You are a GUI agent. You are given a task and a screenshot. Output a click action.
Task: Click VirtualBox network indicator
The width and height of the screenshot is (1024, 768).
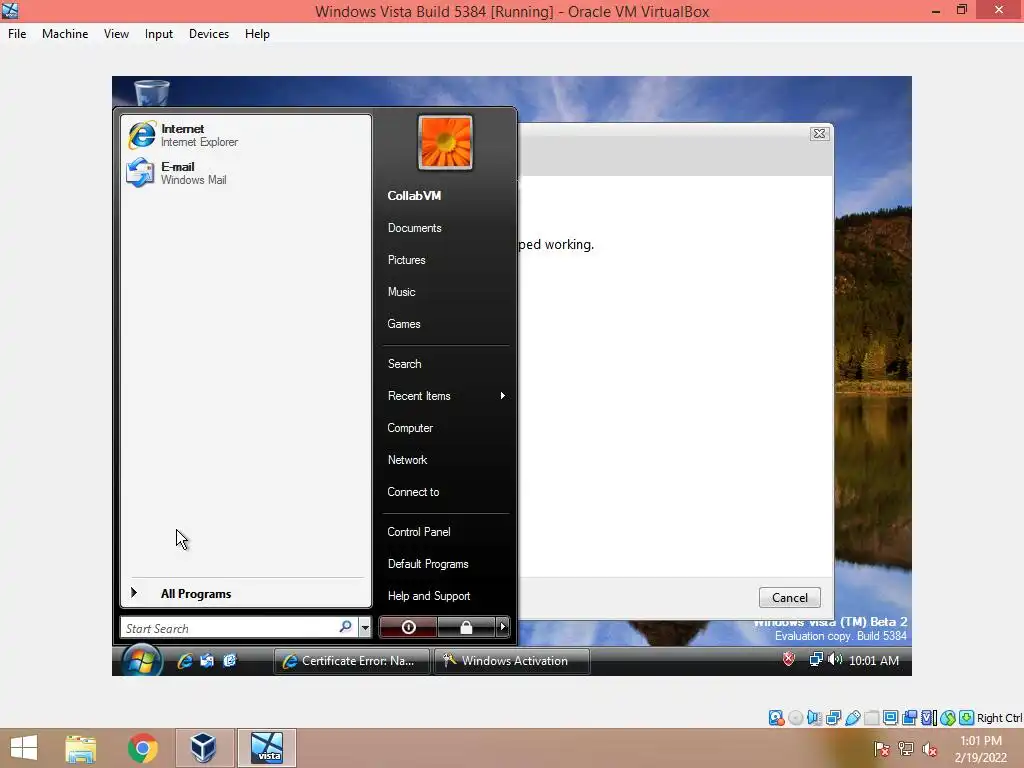tap(833, 718)
